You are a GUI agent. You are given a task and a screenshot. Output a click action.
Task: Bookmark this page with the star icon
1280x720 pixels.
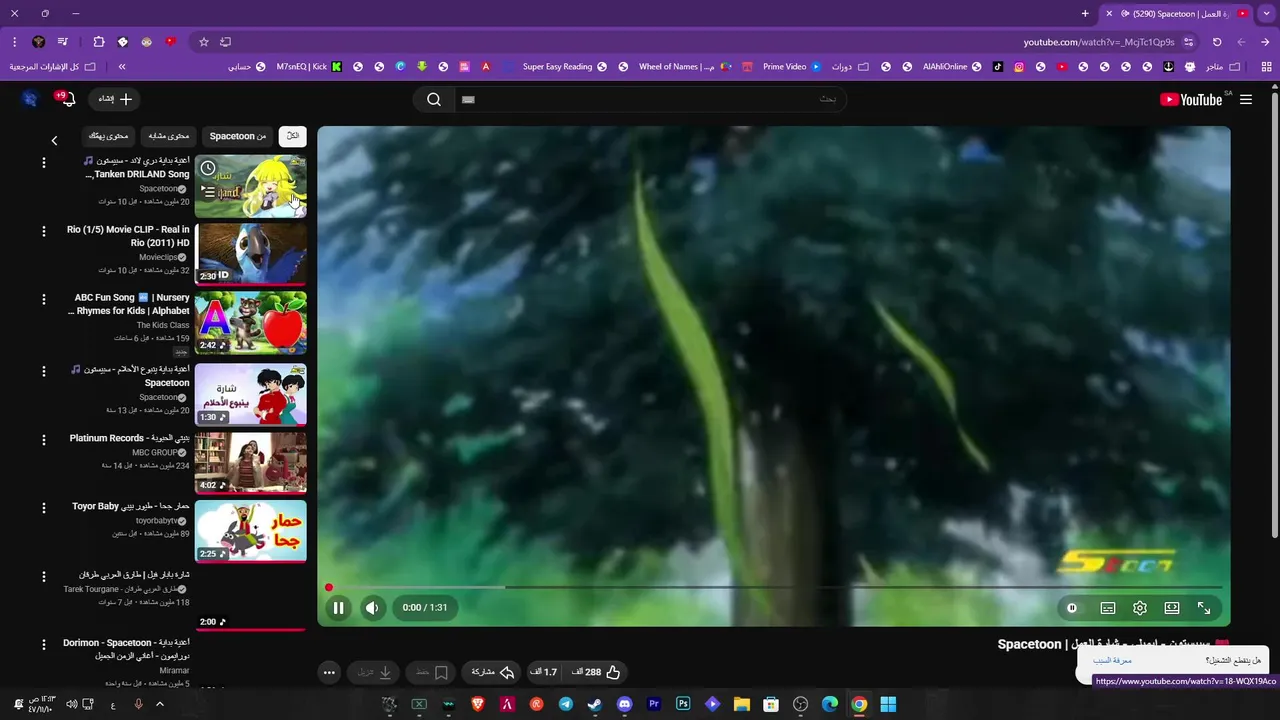coord(204,42)
